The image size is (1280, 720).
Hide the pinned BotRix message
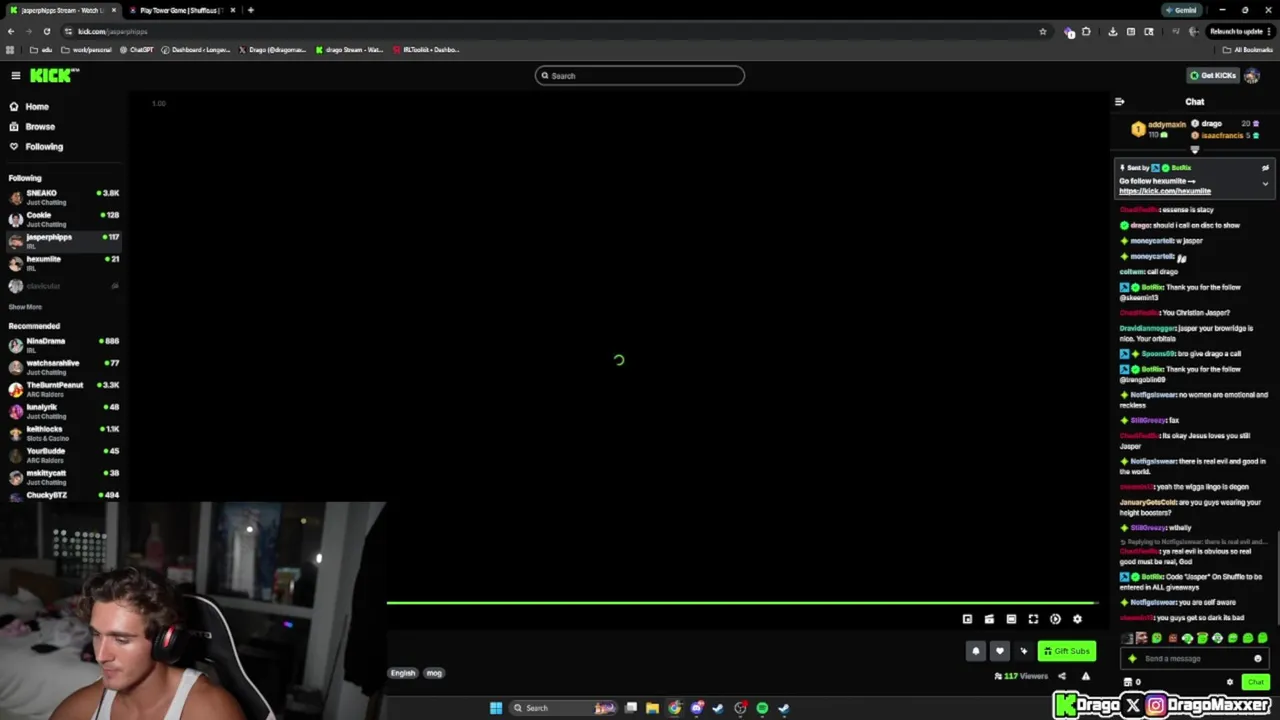pos(1265,168)
